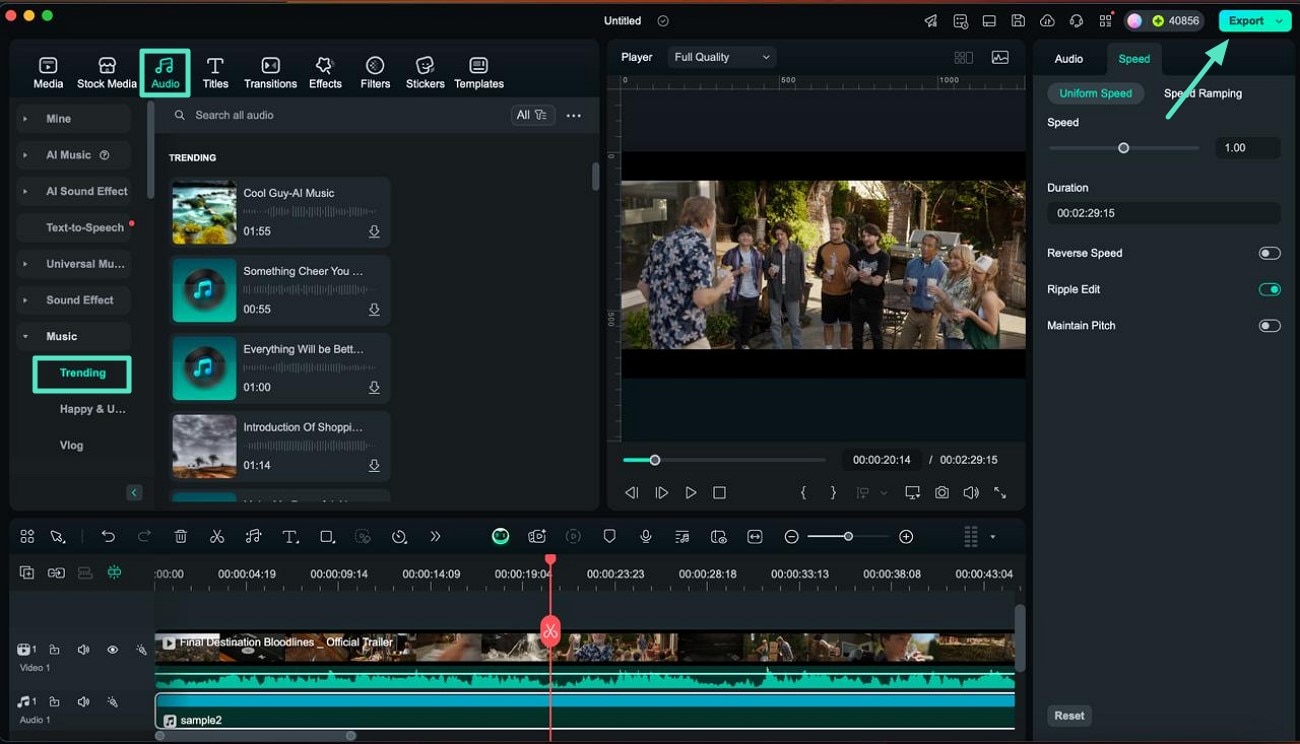
Task: Click the mark out bracket icon
Action: pos(833,493)
